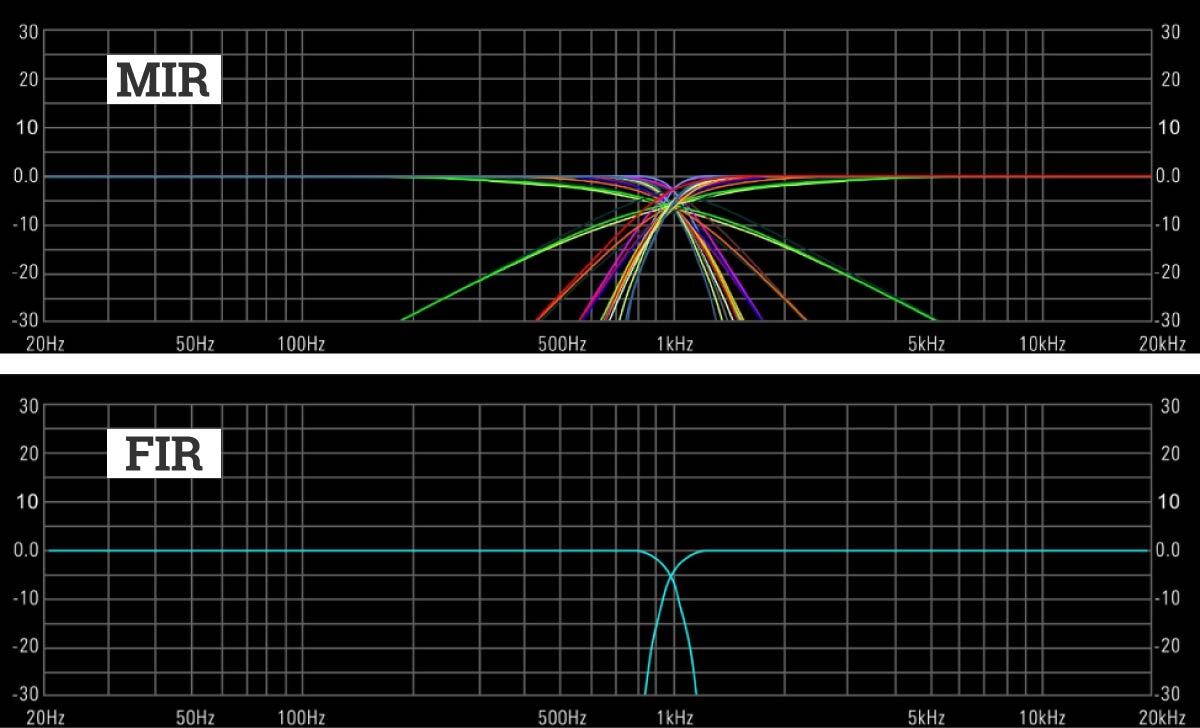Click the 50Hz label under the MIR graph
The image size is (1200, 728).
(195, 345)
